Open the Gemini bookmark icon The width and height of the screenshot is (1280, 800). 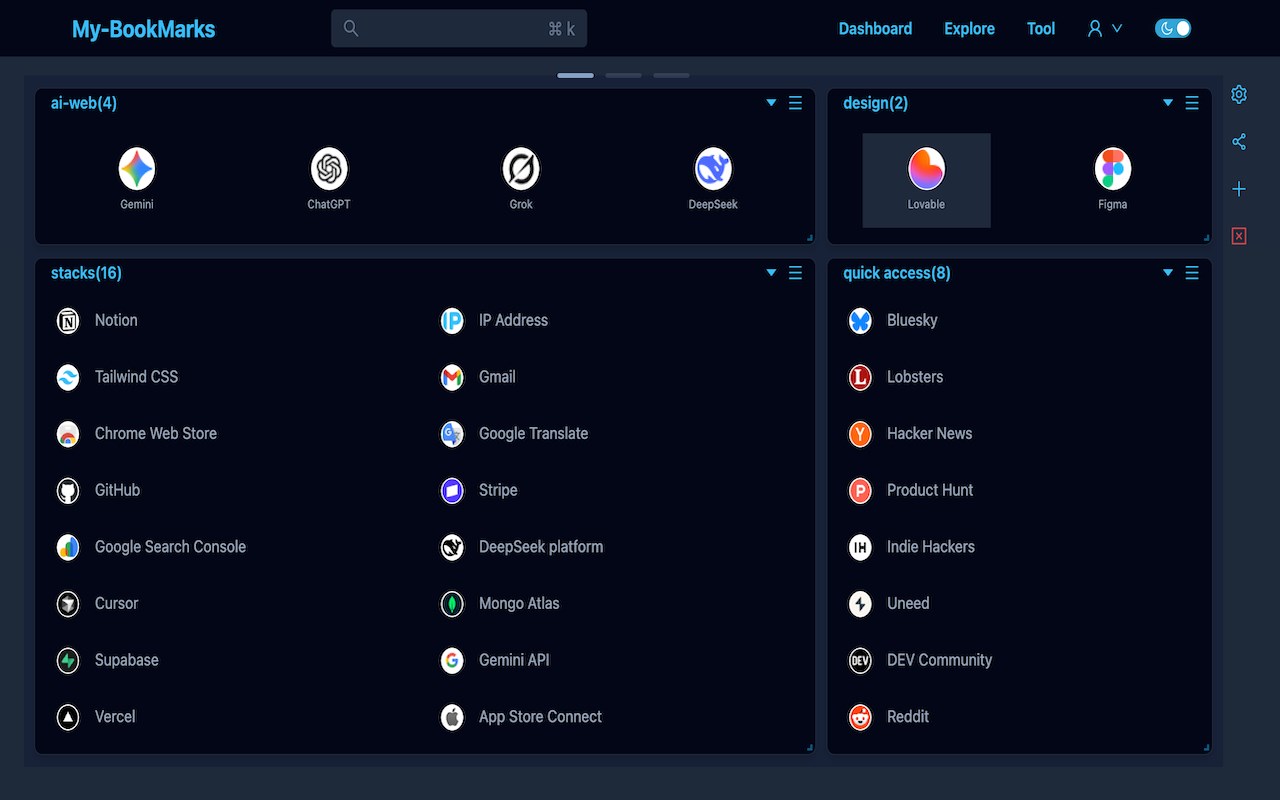(137, 169)
